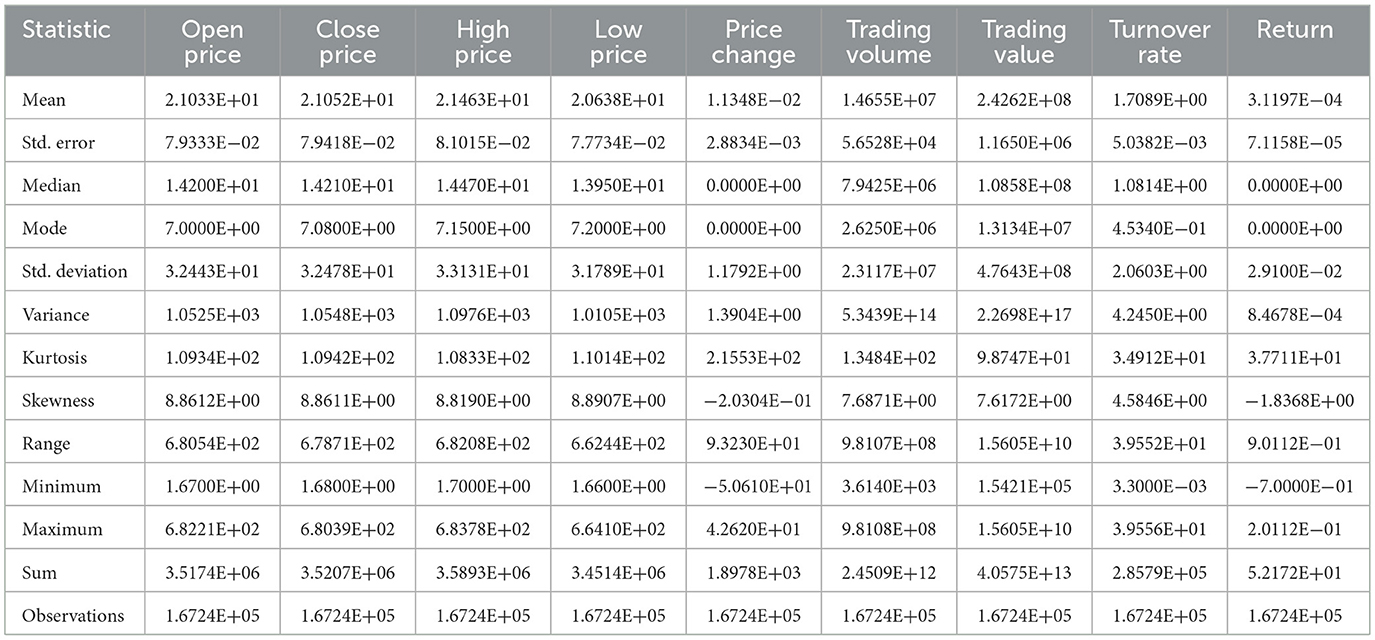Select the Median row label
Screen dimensions: 1375x640
coord(50,186)
